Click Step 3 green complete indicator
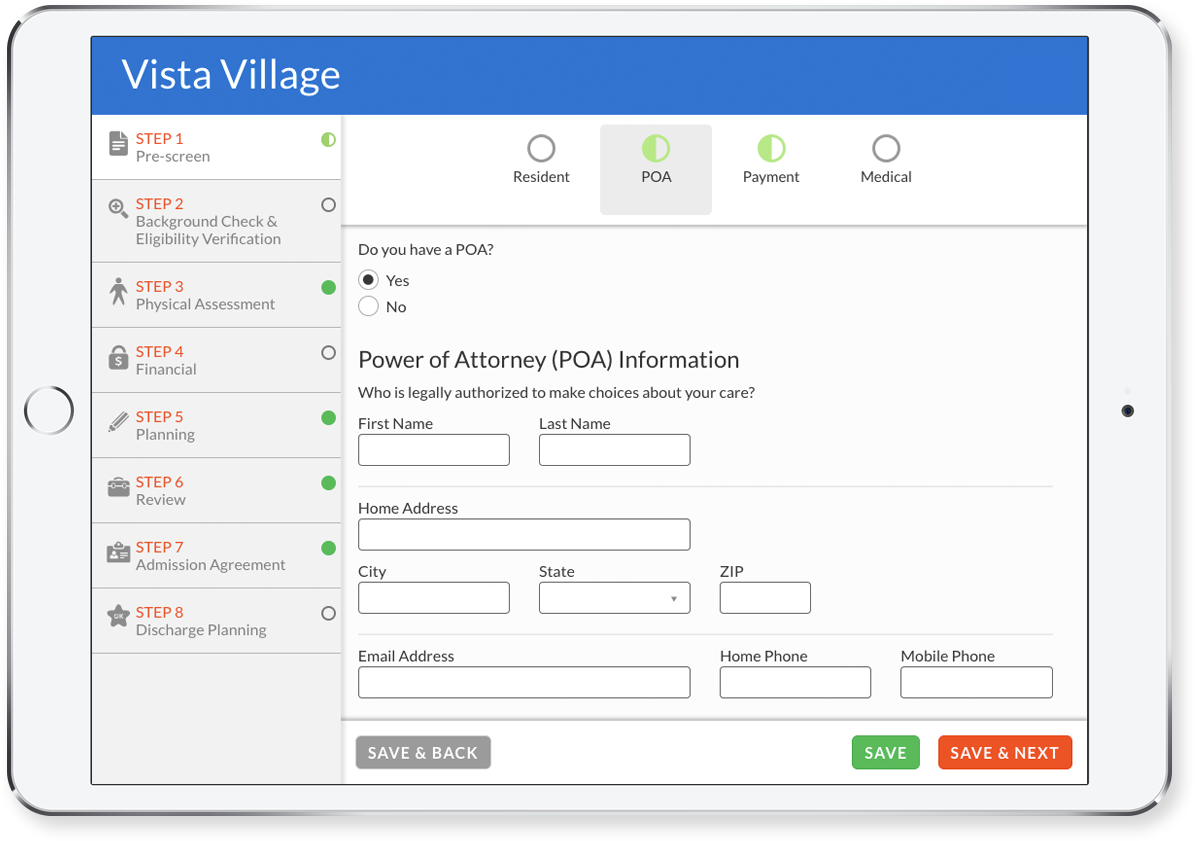Screen dimensions: 1195x841 tap(328, 287)
